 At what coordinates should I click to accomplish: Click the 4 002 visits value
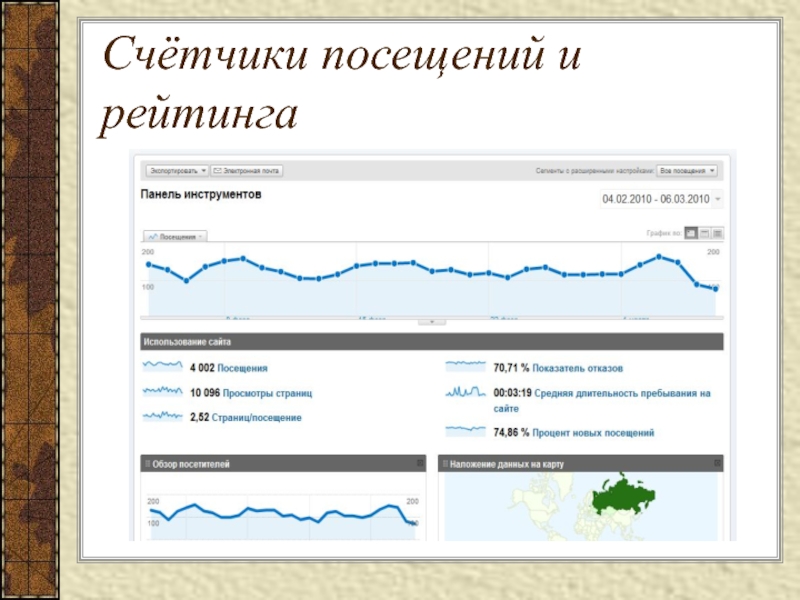coord(202,368)
